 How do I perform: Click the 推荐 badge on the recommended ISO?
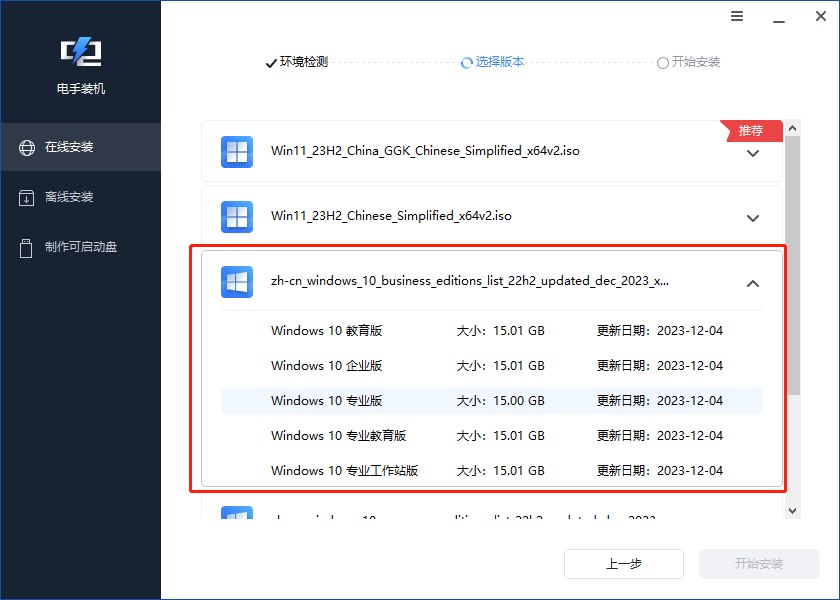tap(750, 130)
